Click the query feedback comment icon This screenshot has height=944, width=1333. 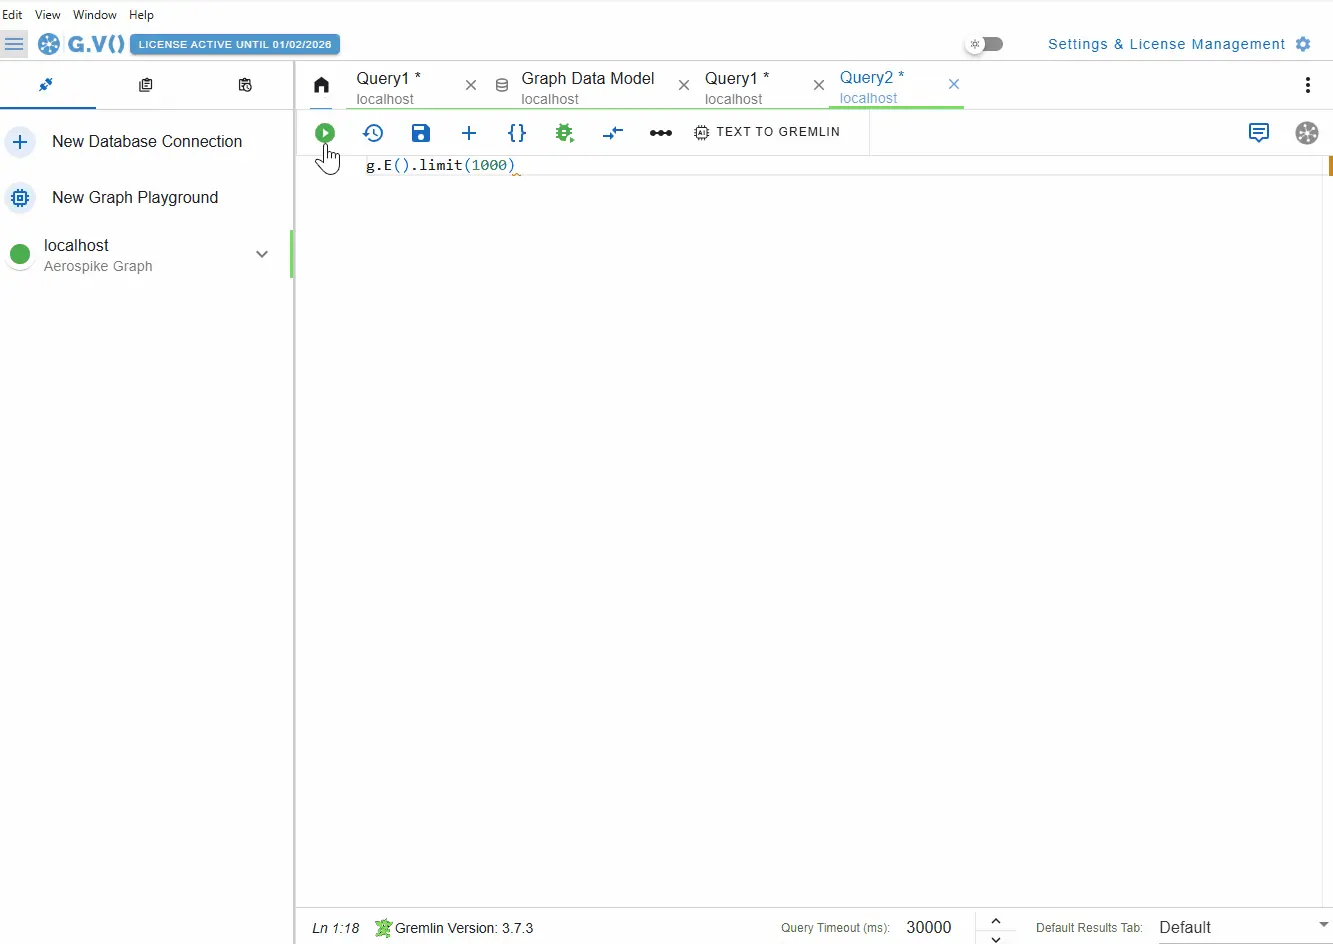click(1258, 133)
